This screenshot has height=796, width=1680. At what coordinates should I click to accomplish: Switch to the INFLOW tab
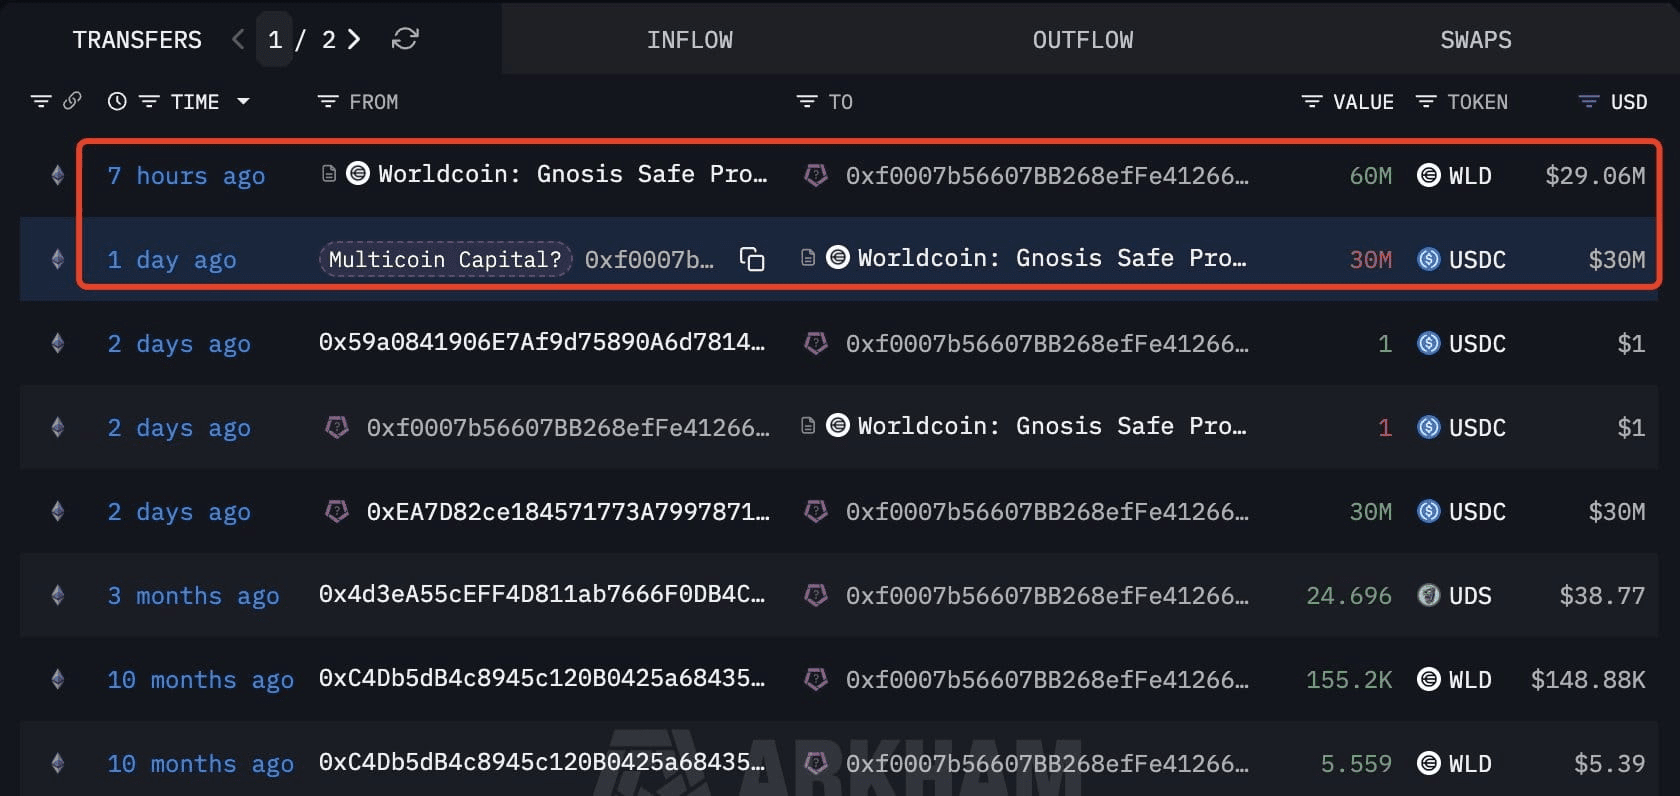(x=690, y=40)
